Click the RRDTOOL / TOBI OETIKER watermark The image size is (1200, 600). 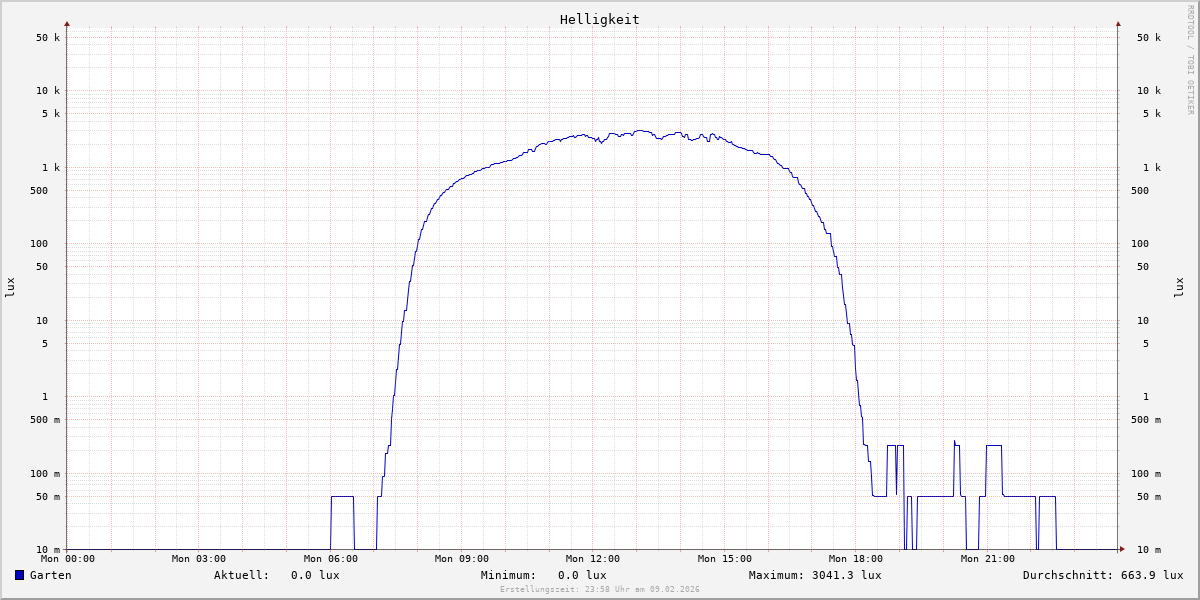click(x=1190, y=60)
